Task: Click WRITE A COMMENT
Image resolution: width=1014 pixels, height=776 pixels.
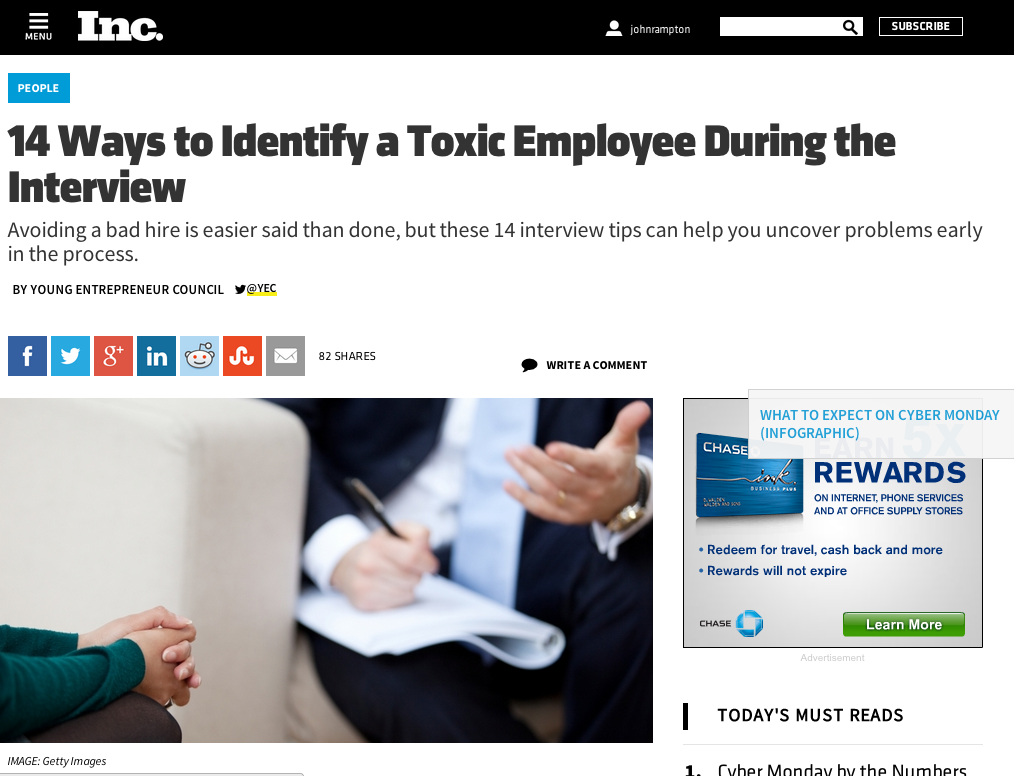Action: pos(584,365)
